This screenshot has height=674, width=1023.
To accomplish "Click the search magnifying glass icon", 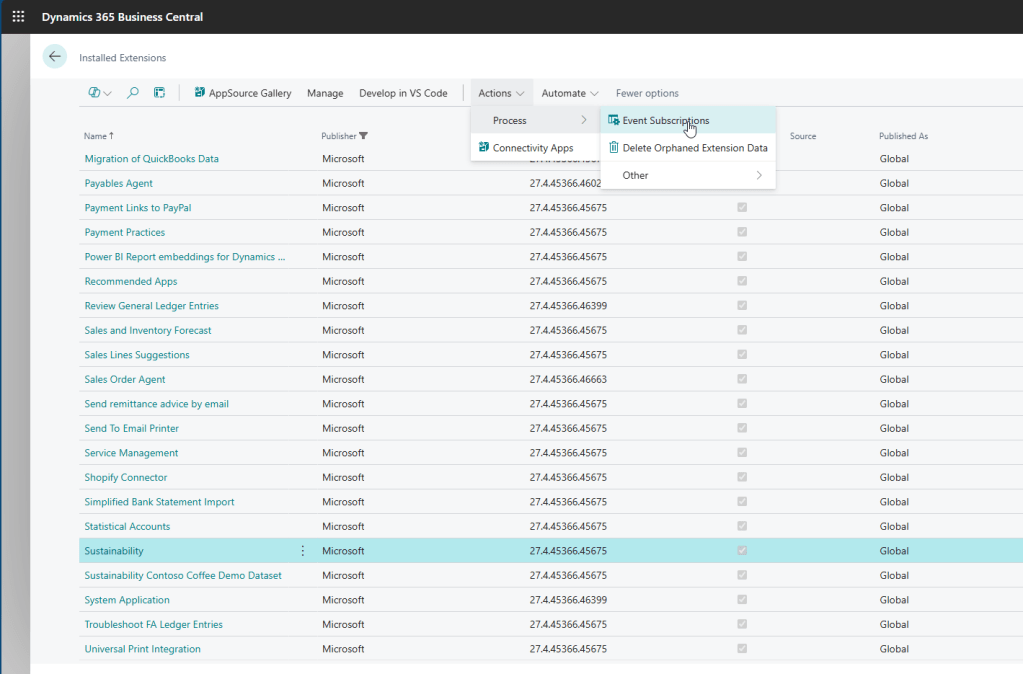I will click(132, 92).
